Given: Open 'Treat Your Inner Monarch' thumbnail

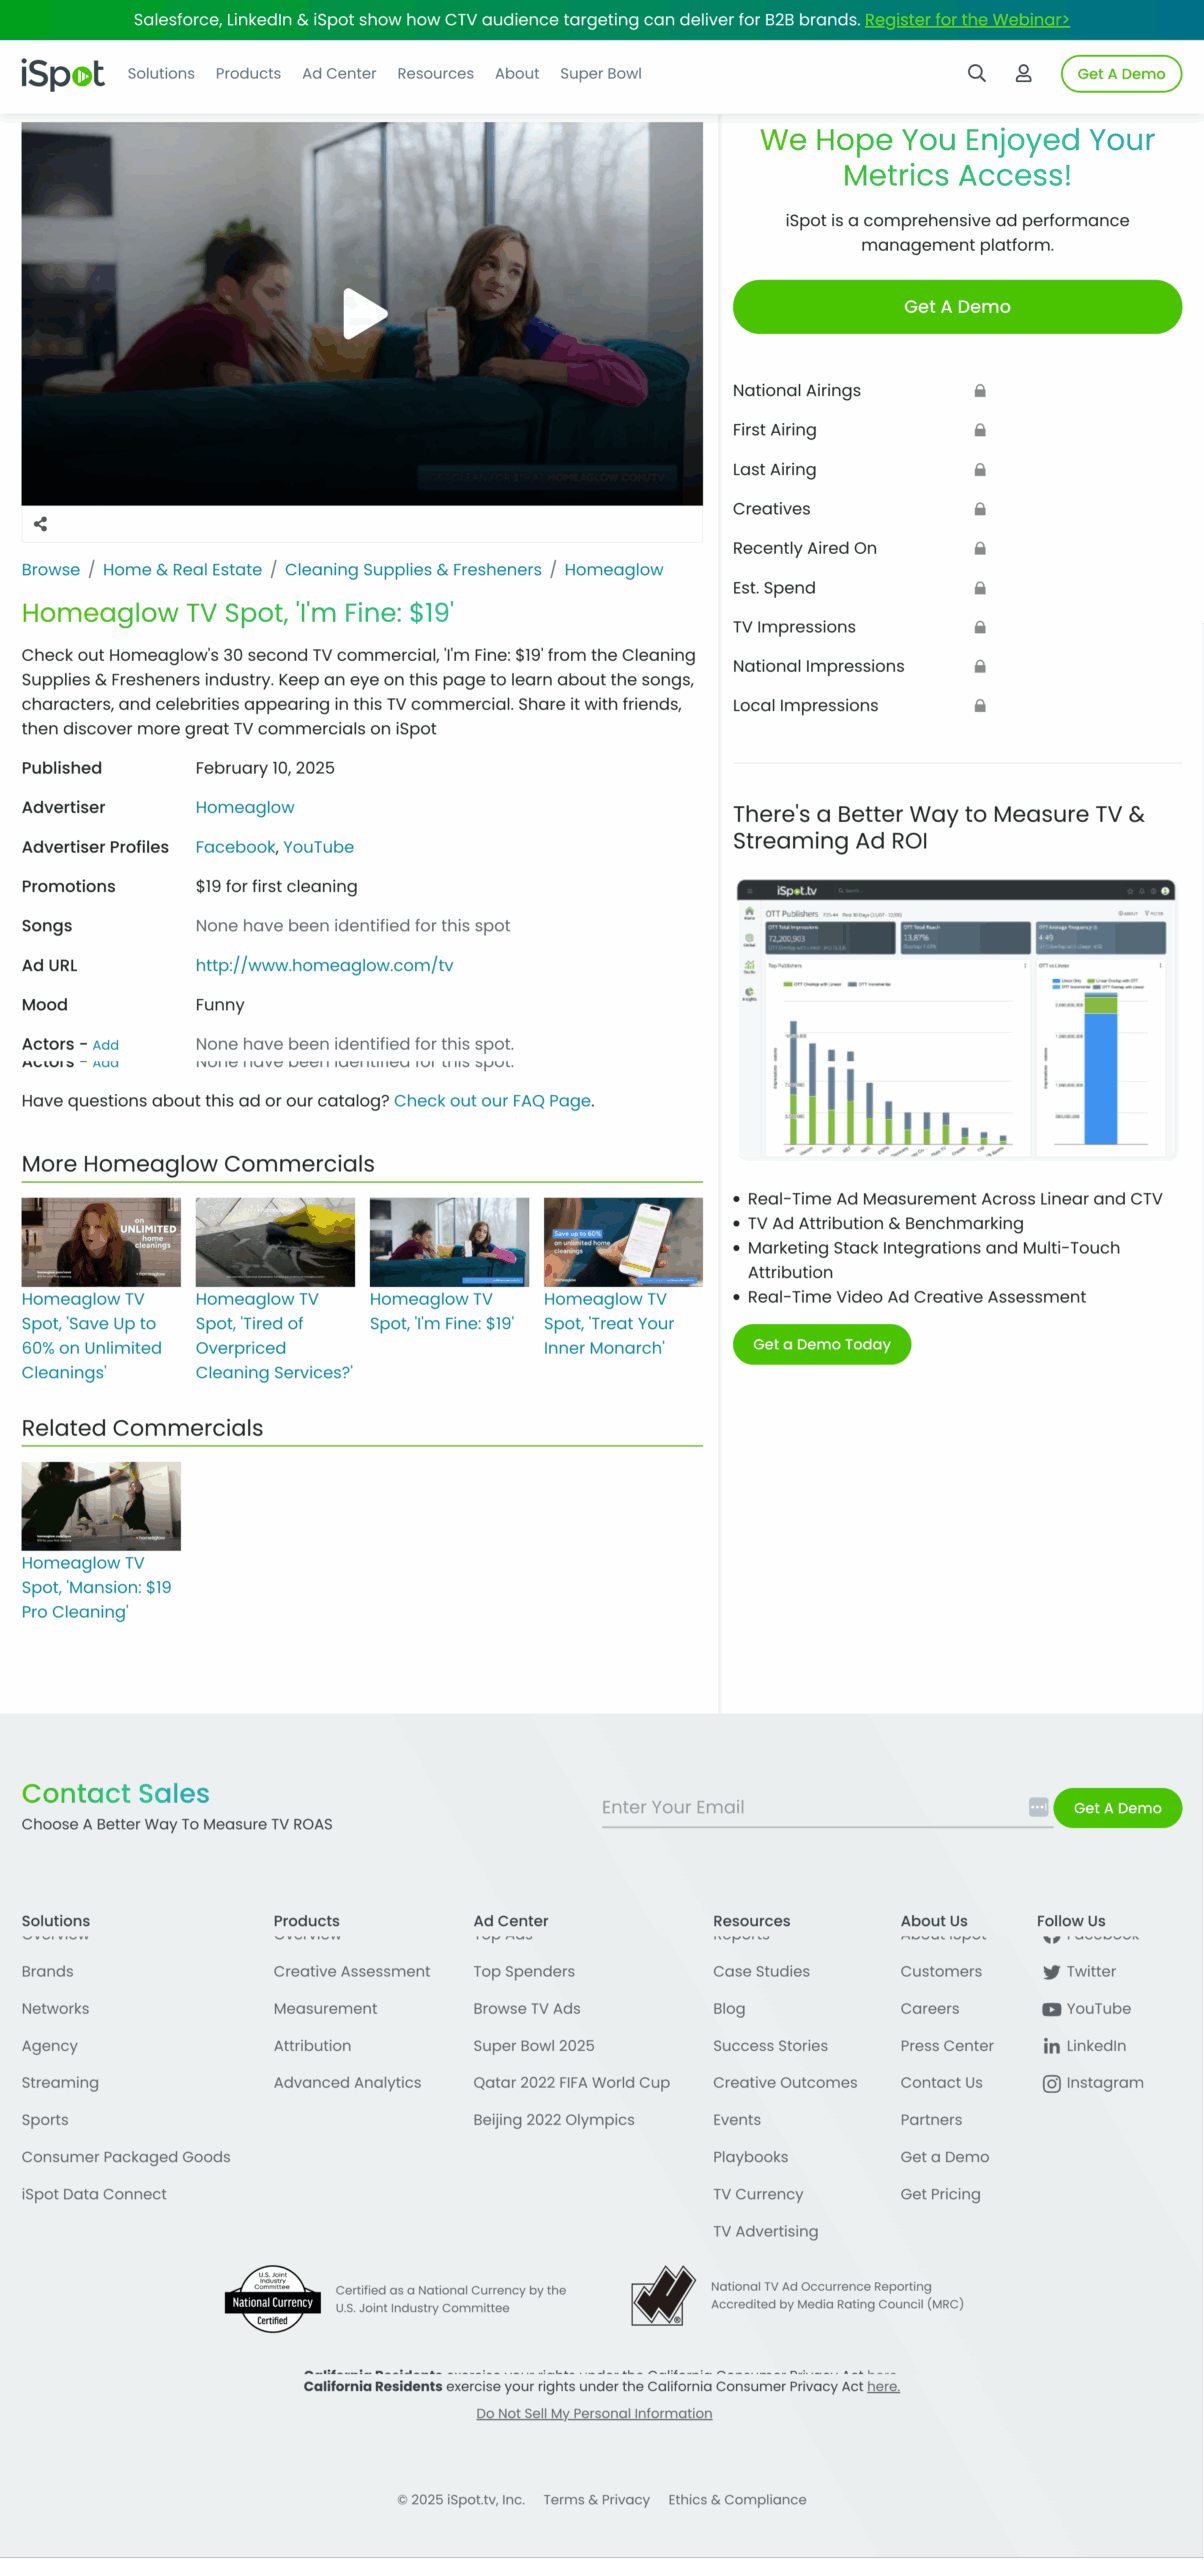Looking at the screenshot, I should pyautogui.click(x=623, y=1242).
